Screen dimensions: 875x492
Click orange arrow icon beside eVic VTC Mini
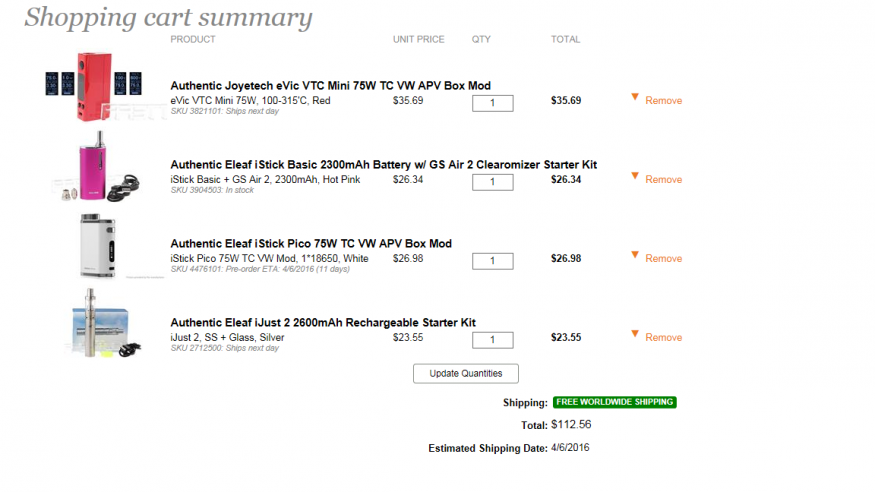click(x=634, y=97)
